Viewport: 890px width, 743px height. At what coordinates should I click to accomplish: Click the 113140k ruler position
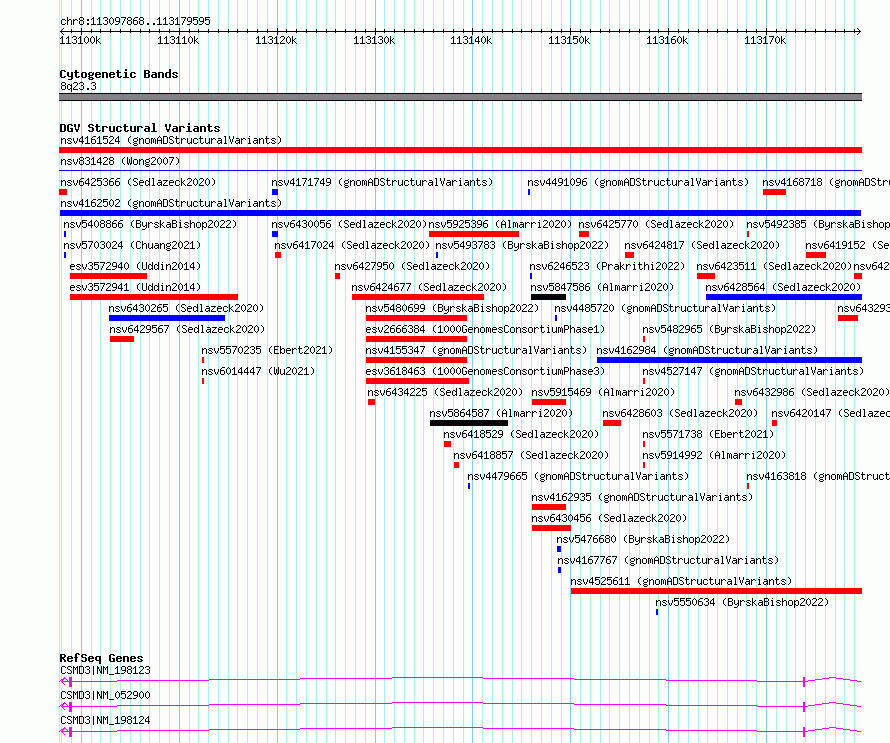click(x=471, y=40)
